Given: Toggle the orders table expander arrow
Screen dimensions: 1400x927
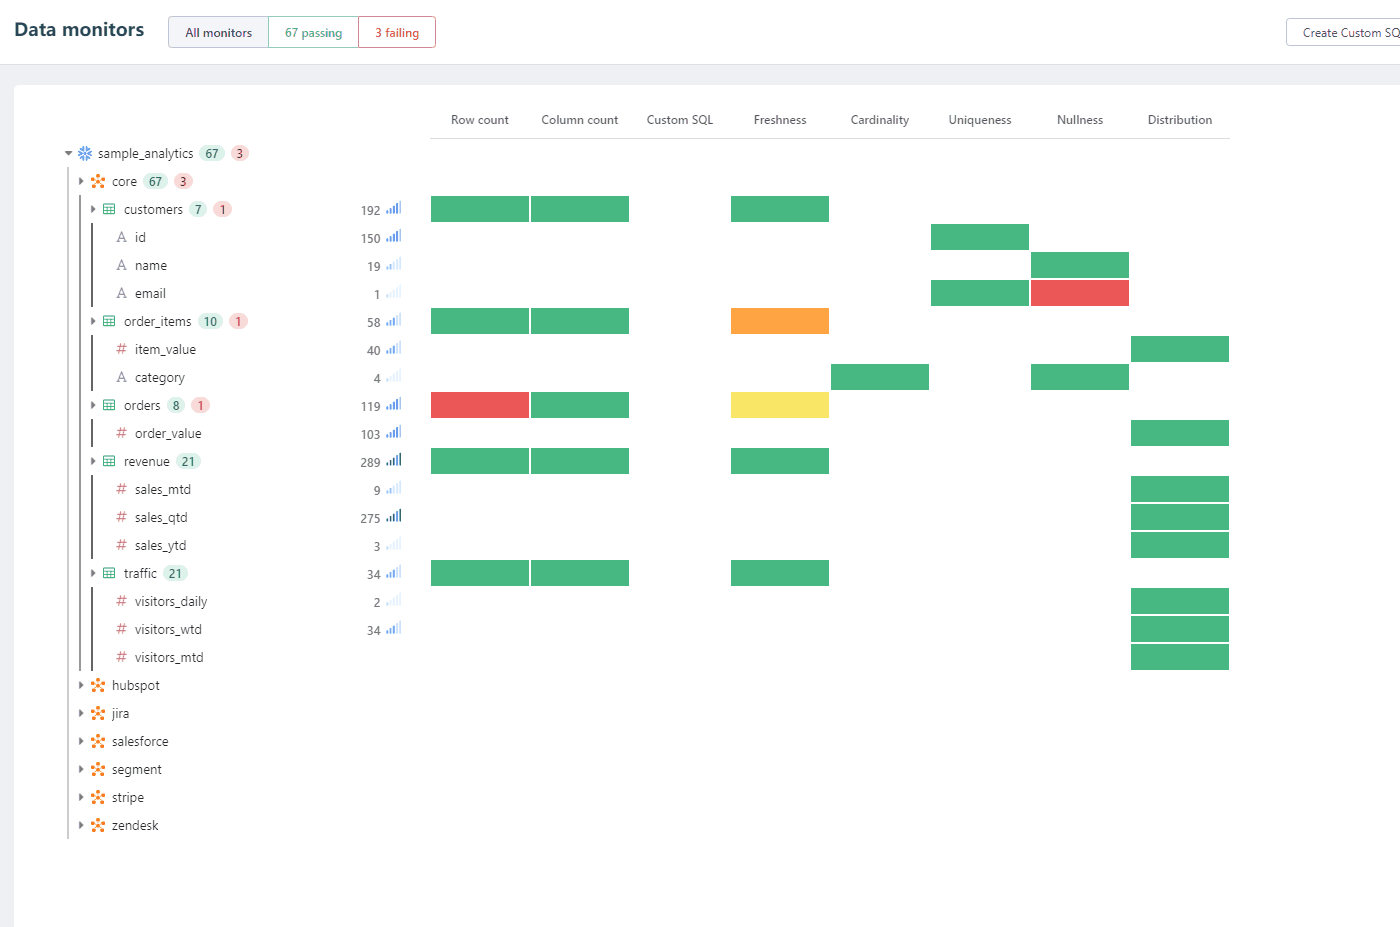Looking at the screenshot, I should point(93,405).
